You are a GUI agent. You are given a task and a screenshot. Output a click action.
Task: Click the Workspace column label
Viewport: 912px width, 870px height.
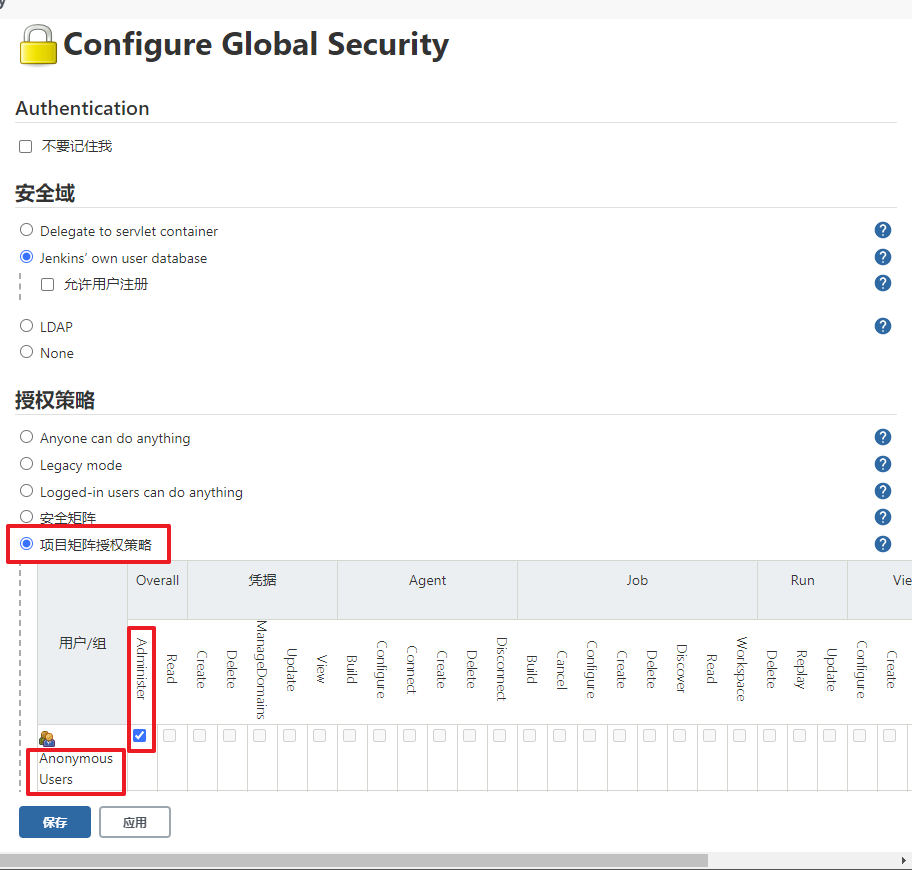(x=741, y=669)
